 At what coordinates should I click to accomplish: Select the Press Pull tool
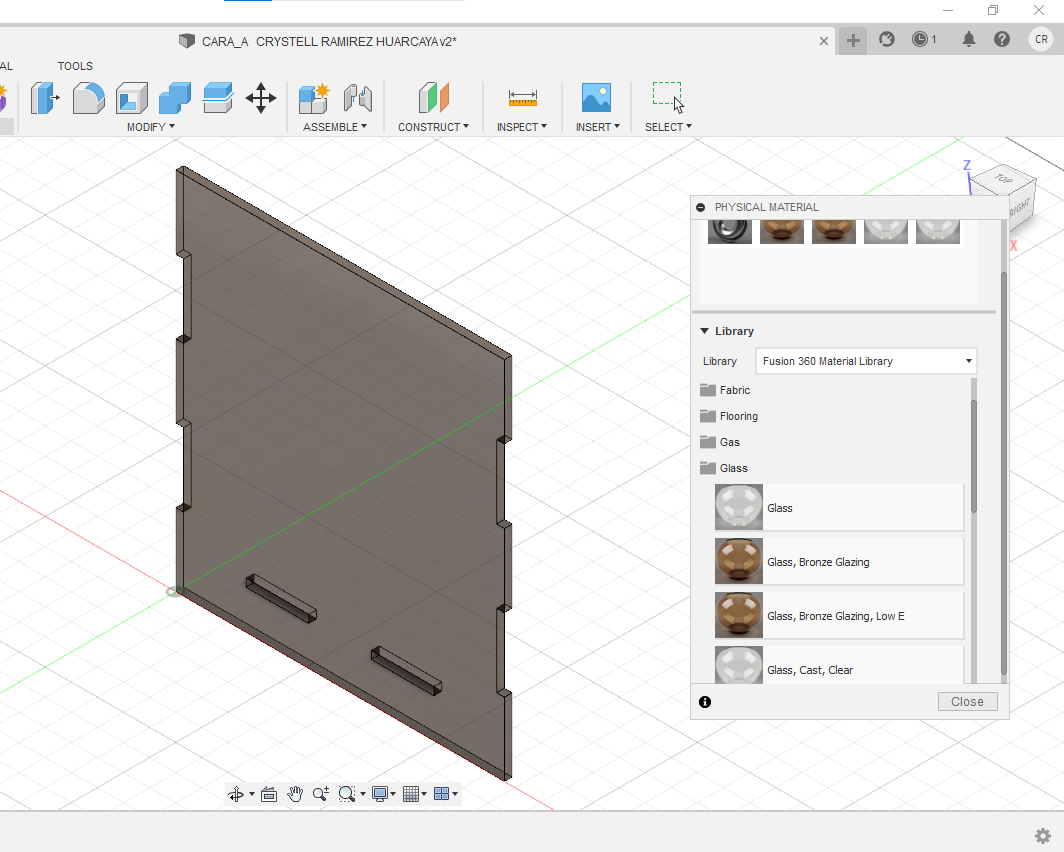point(45,98)
